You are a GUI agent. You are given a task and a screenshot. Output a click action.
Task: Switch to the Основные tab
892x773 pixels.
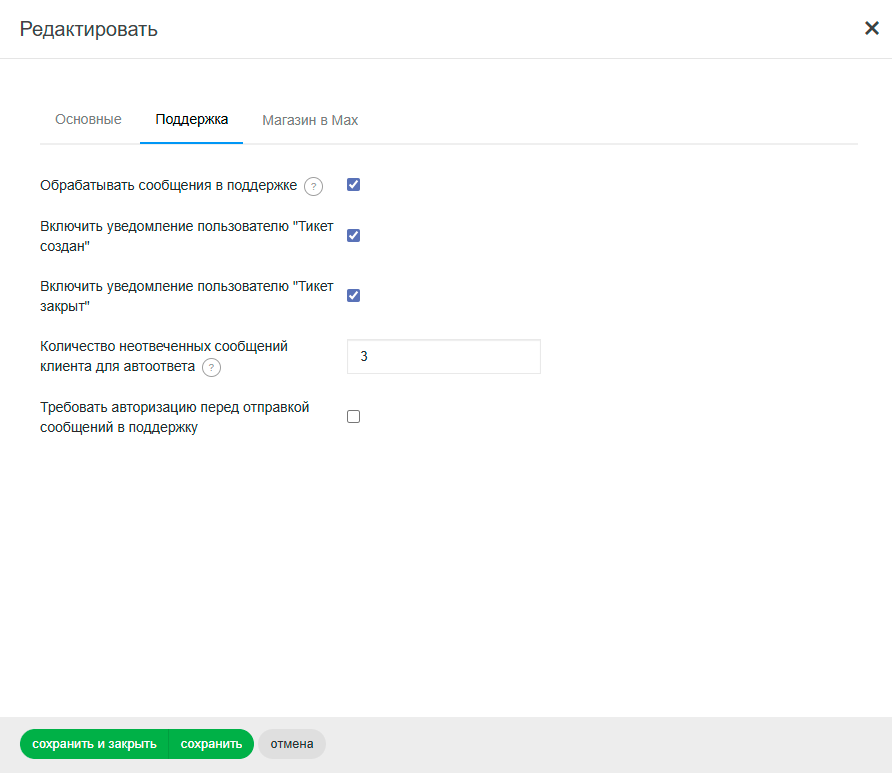click(88, 120)
